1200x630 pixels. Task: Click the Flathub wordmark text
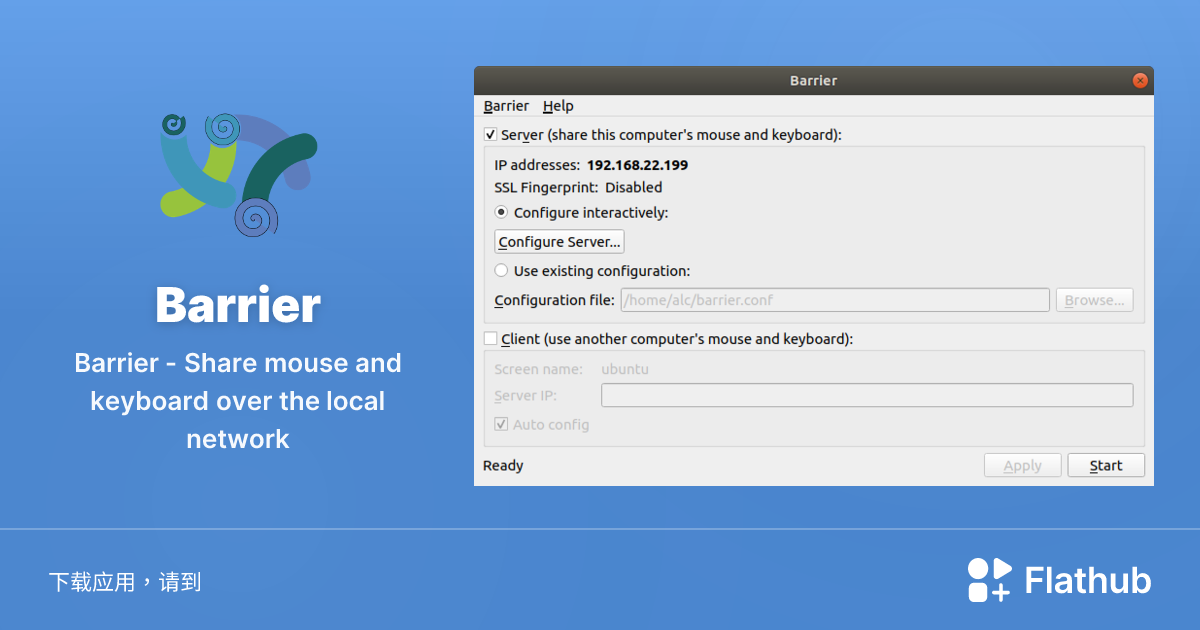pos(1087,581)
